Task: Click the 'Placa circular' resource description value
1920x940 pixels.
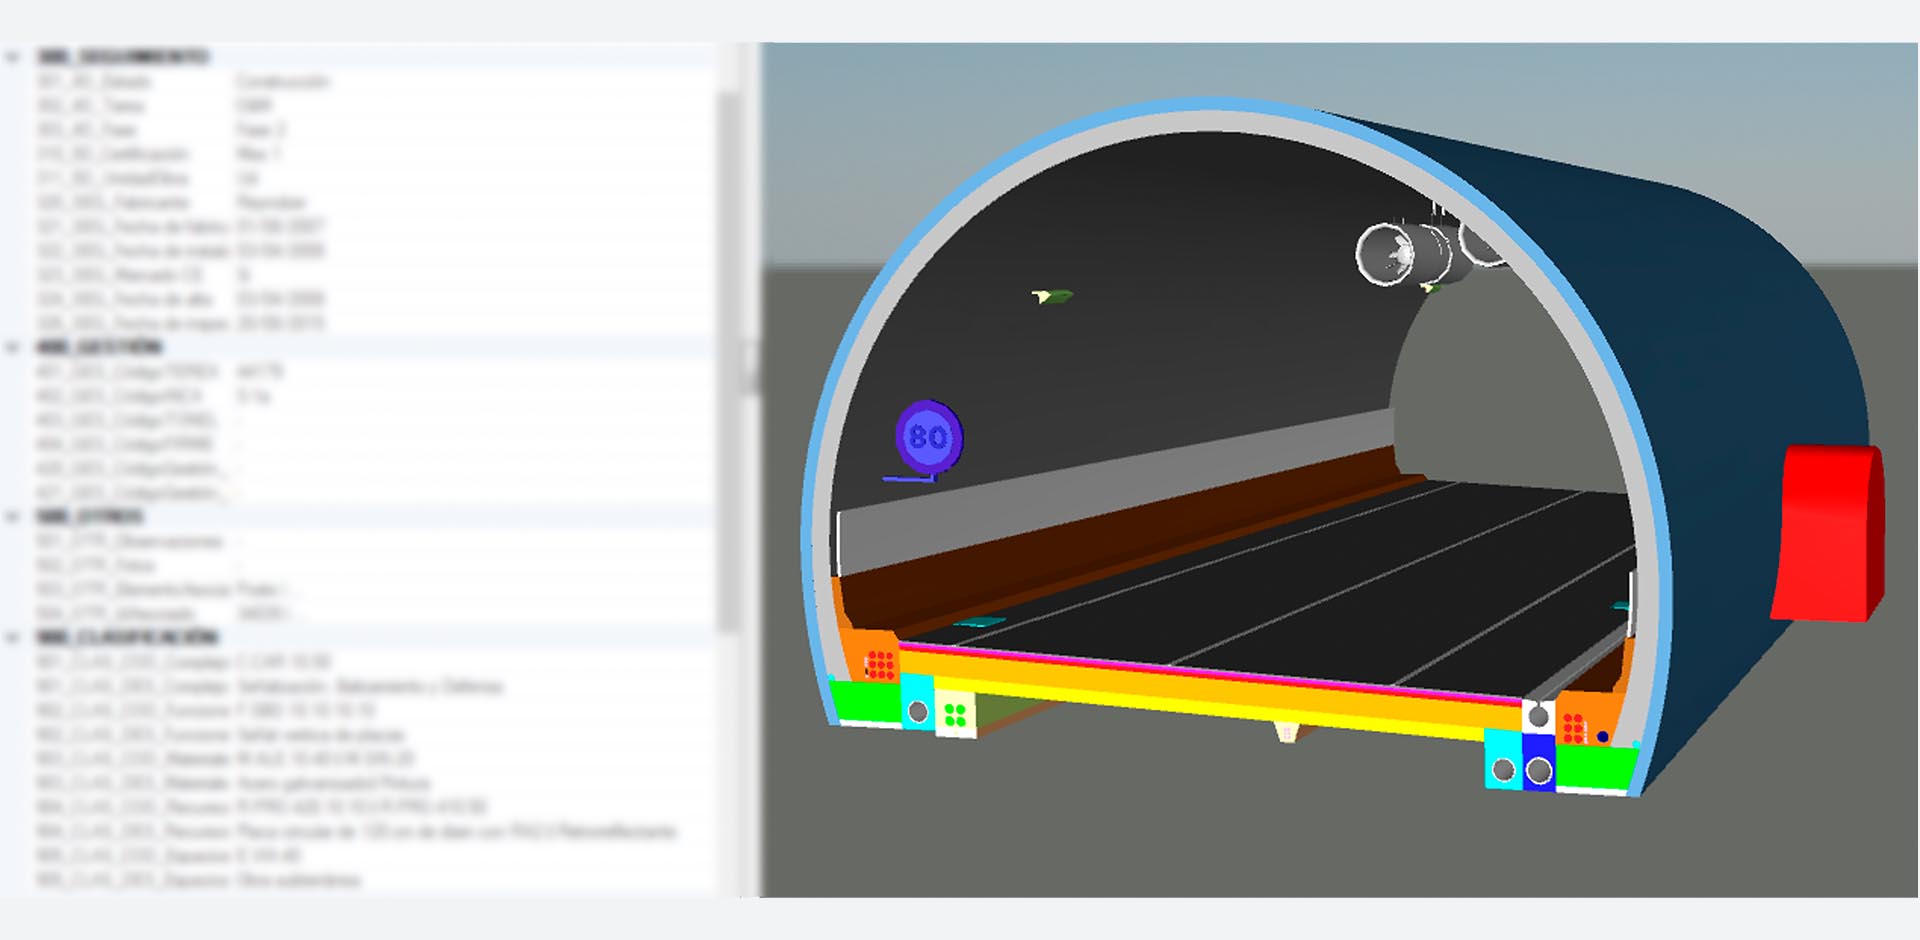Action: tap(456, 832)
